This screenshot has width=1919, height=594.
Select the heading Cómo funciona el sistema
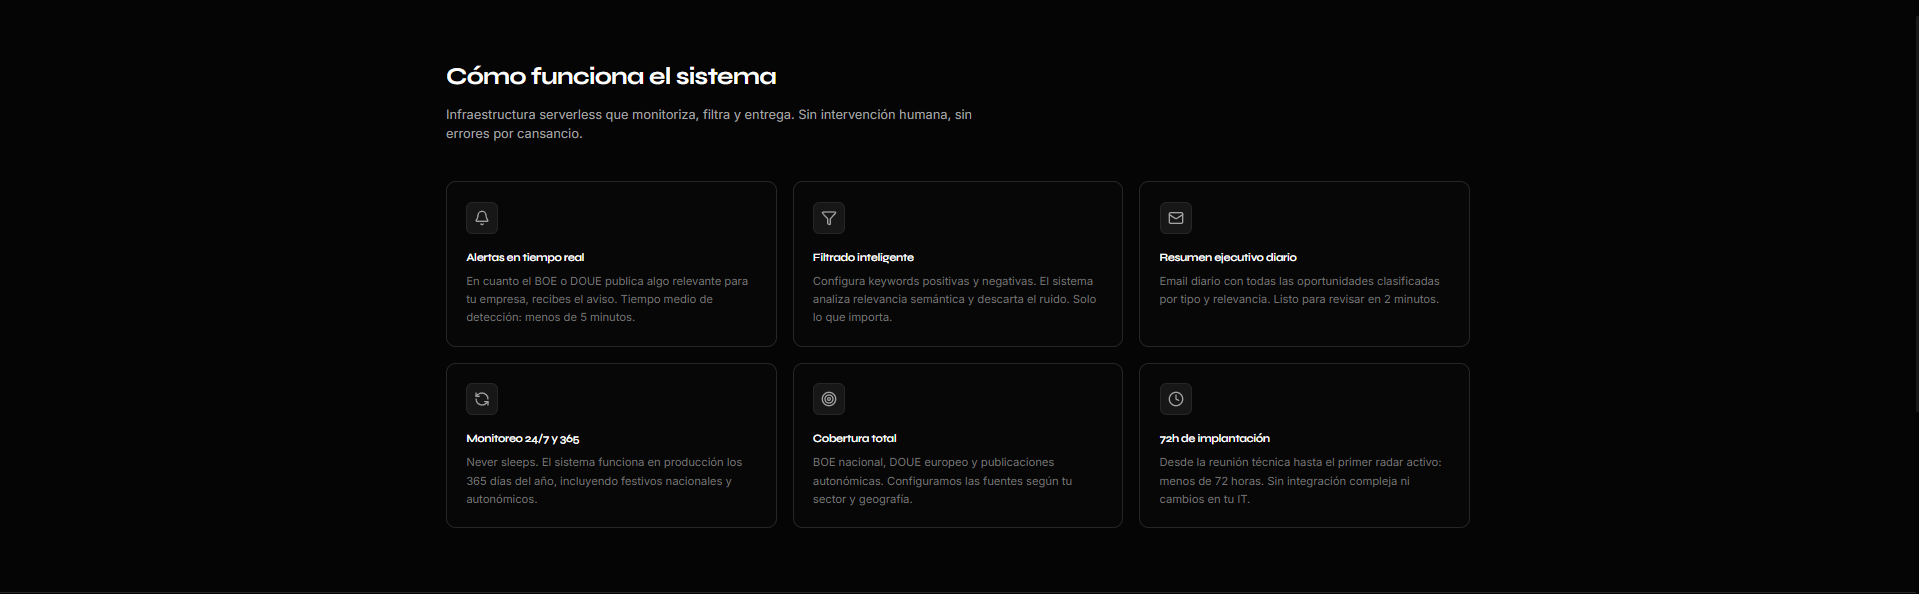tap(611, 76)
